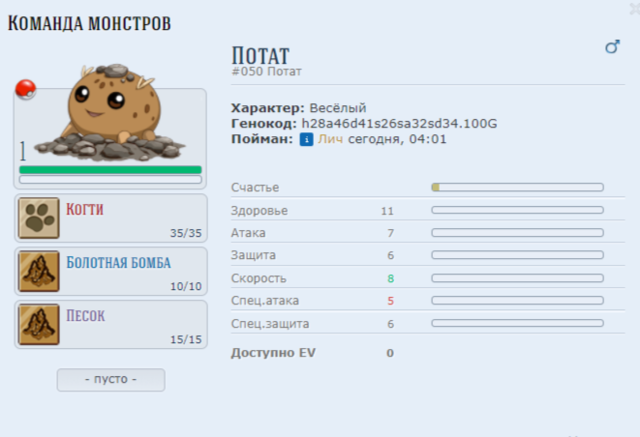Click the Атака stat bar

pos(518,233)
